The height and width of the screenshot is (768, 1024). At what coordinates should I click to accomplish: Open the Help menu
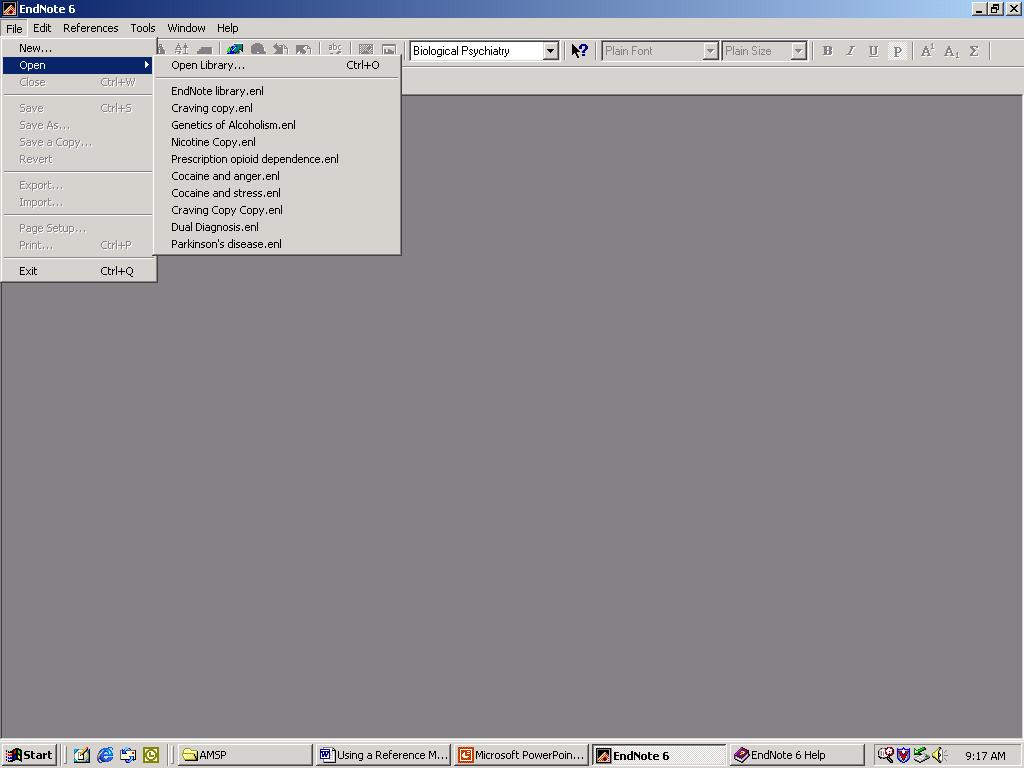(x=227, y=28)
